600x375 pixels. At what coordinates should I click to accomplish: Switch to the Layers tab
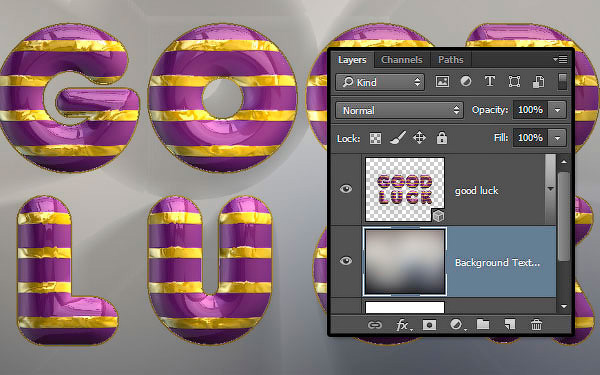352,60
